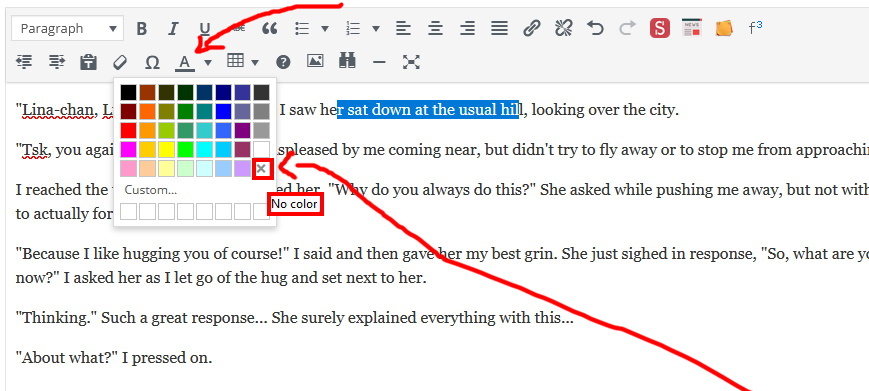Click the highlighted text 'sat down at the usual hill'

(428, 110)
